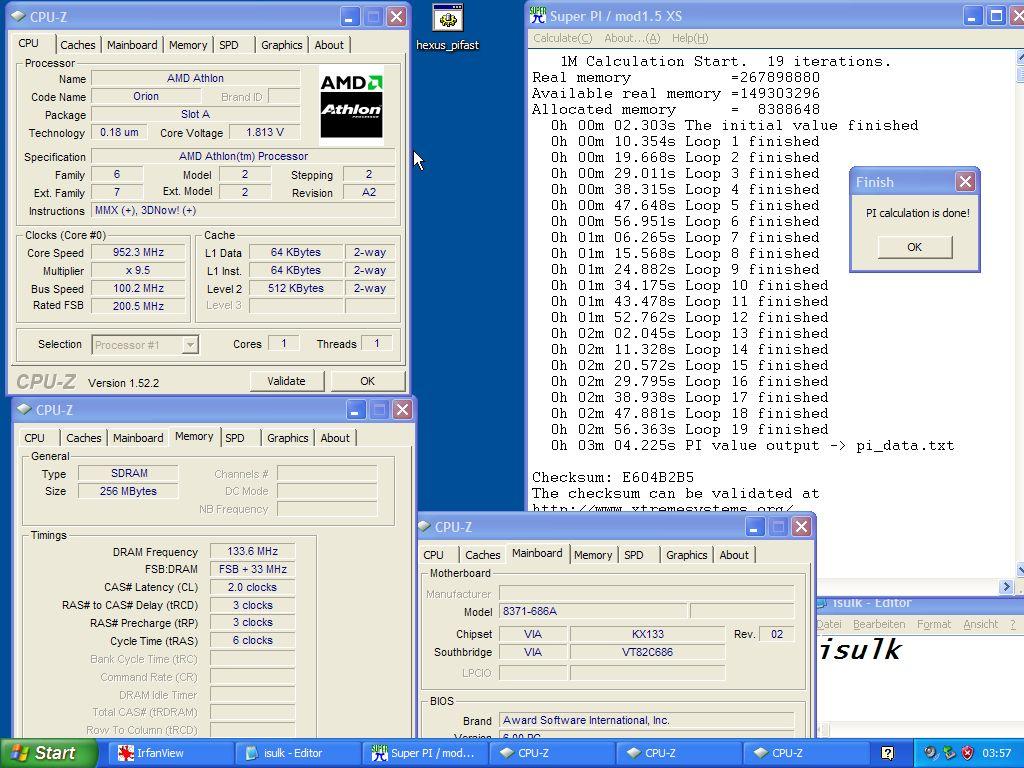Click the Code Name Orion field
The width and height of the screenshot is (1024, 768).
[x=146, y=96]
